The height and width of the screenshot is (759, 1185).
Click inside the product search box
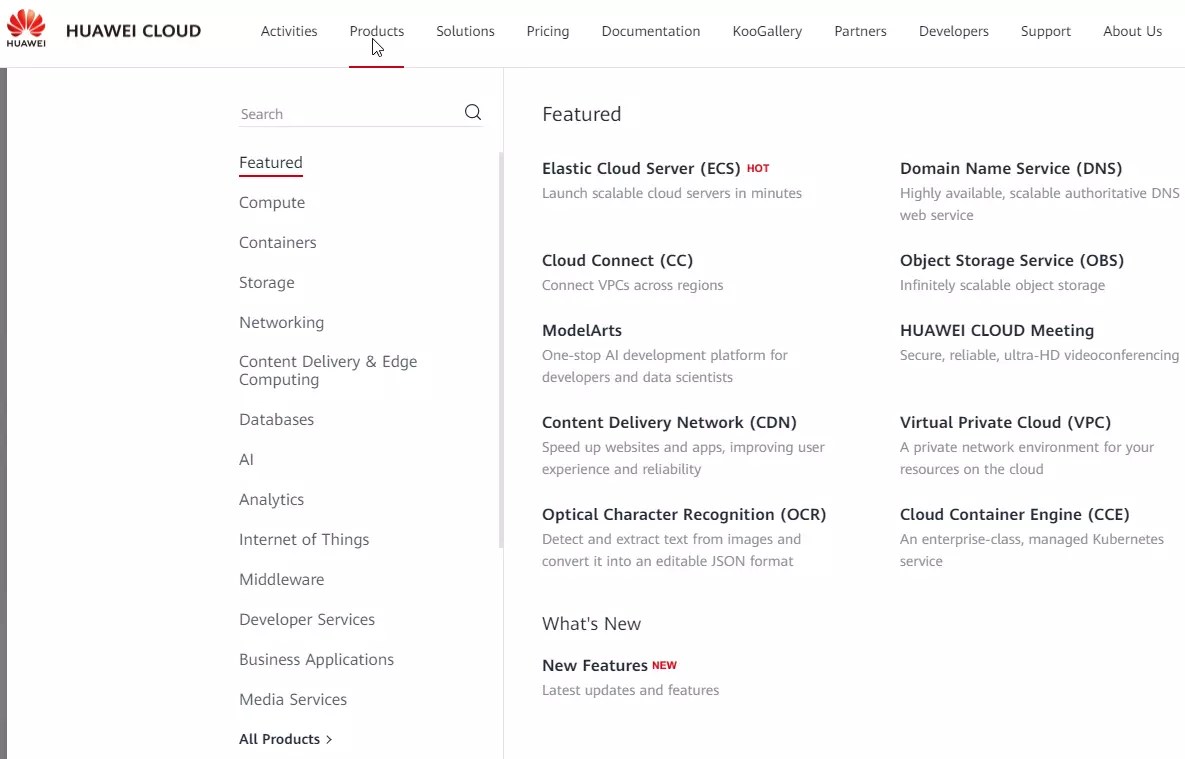[x=340, y=113]
